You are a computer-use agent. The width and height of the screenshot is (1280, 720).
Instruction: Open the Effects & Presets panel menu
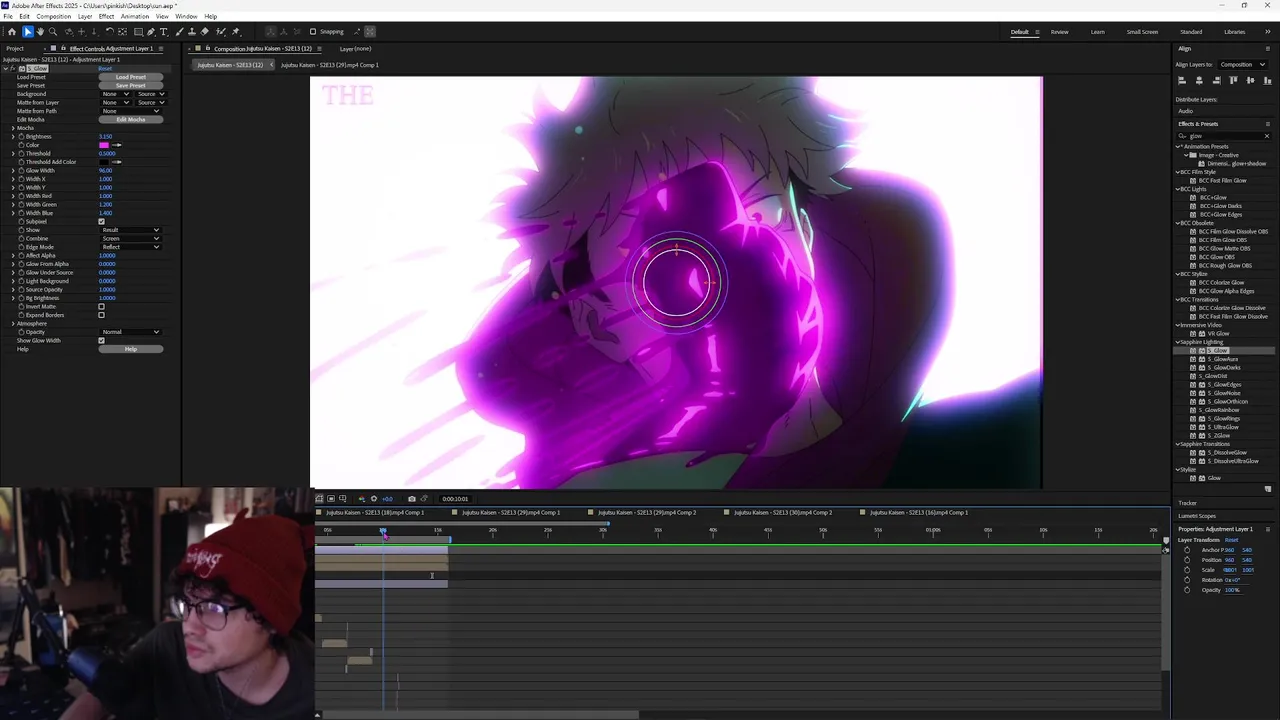point(1268,124)
